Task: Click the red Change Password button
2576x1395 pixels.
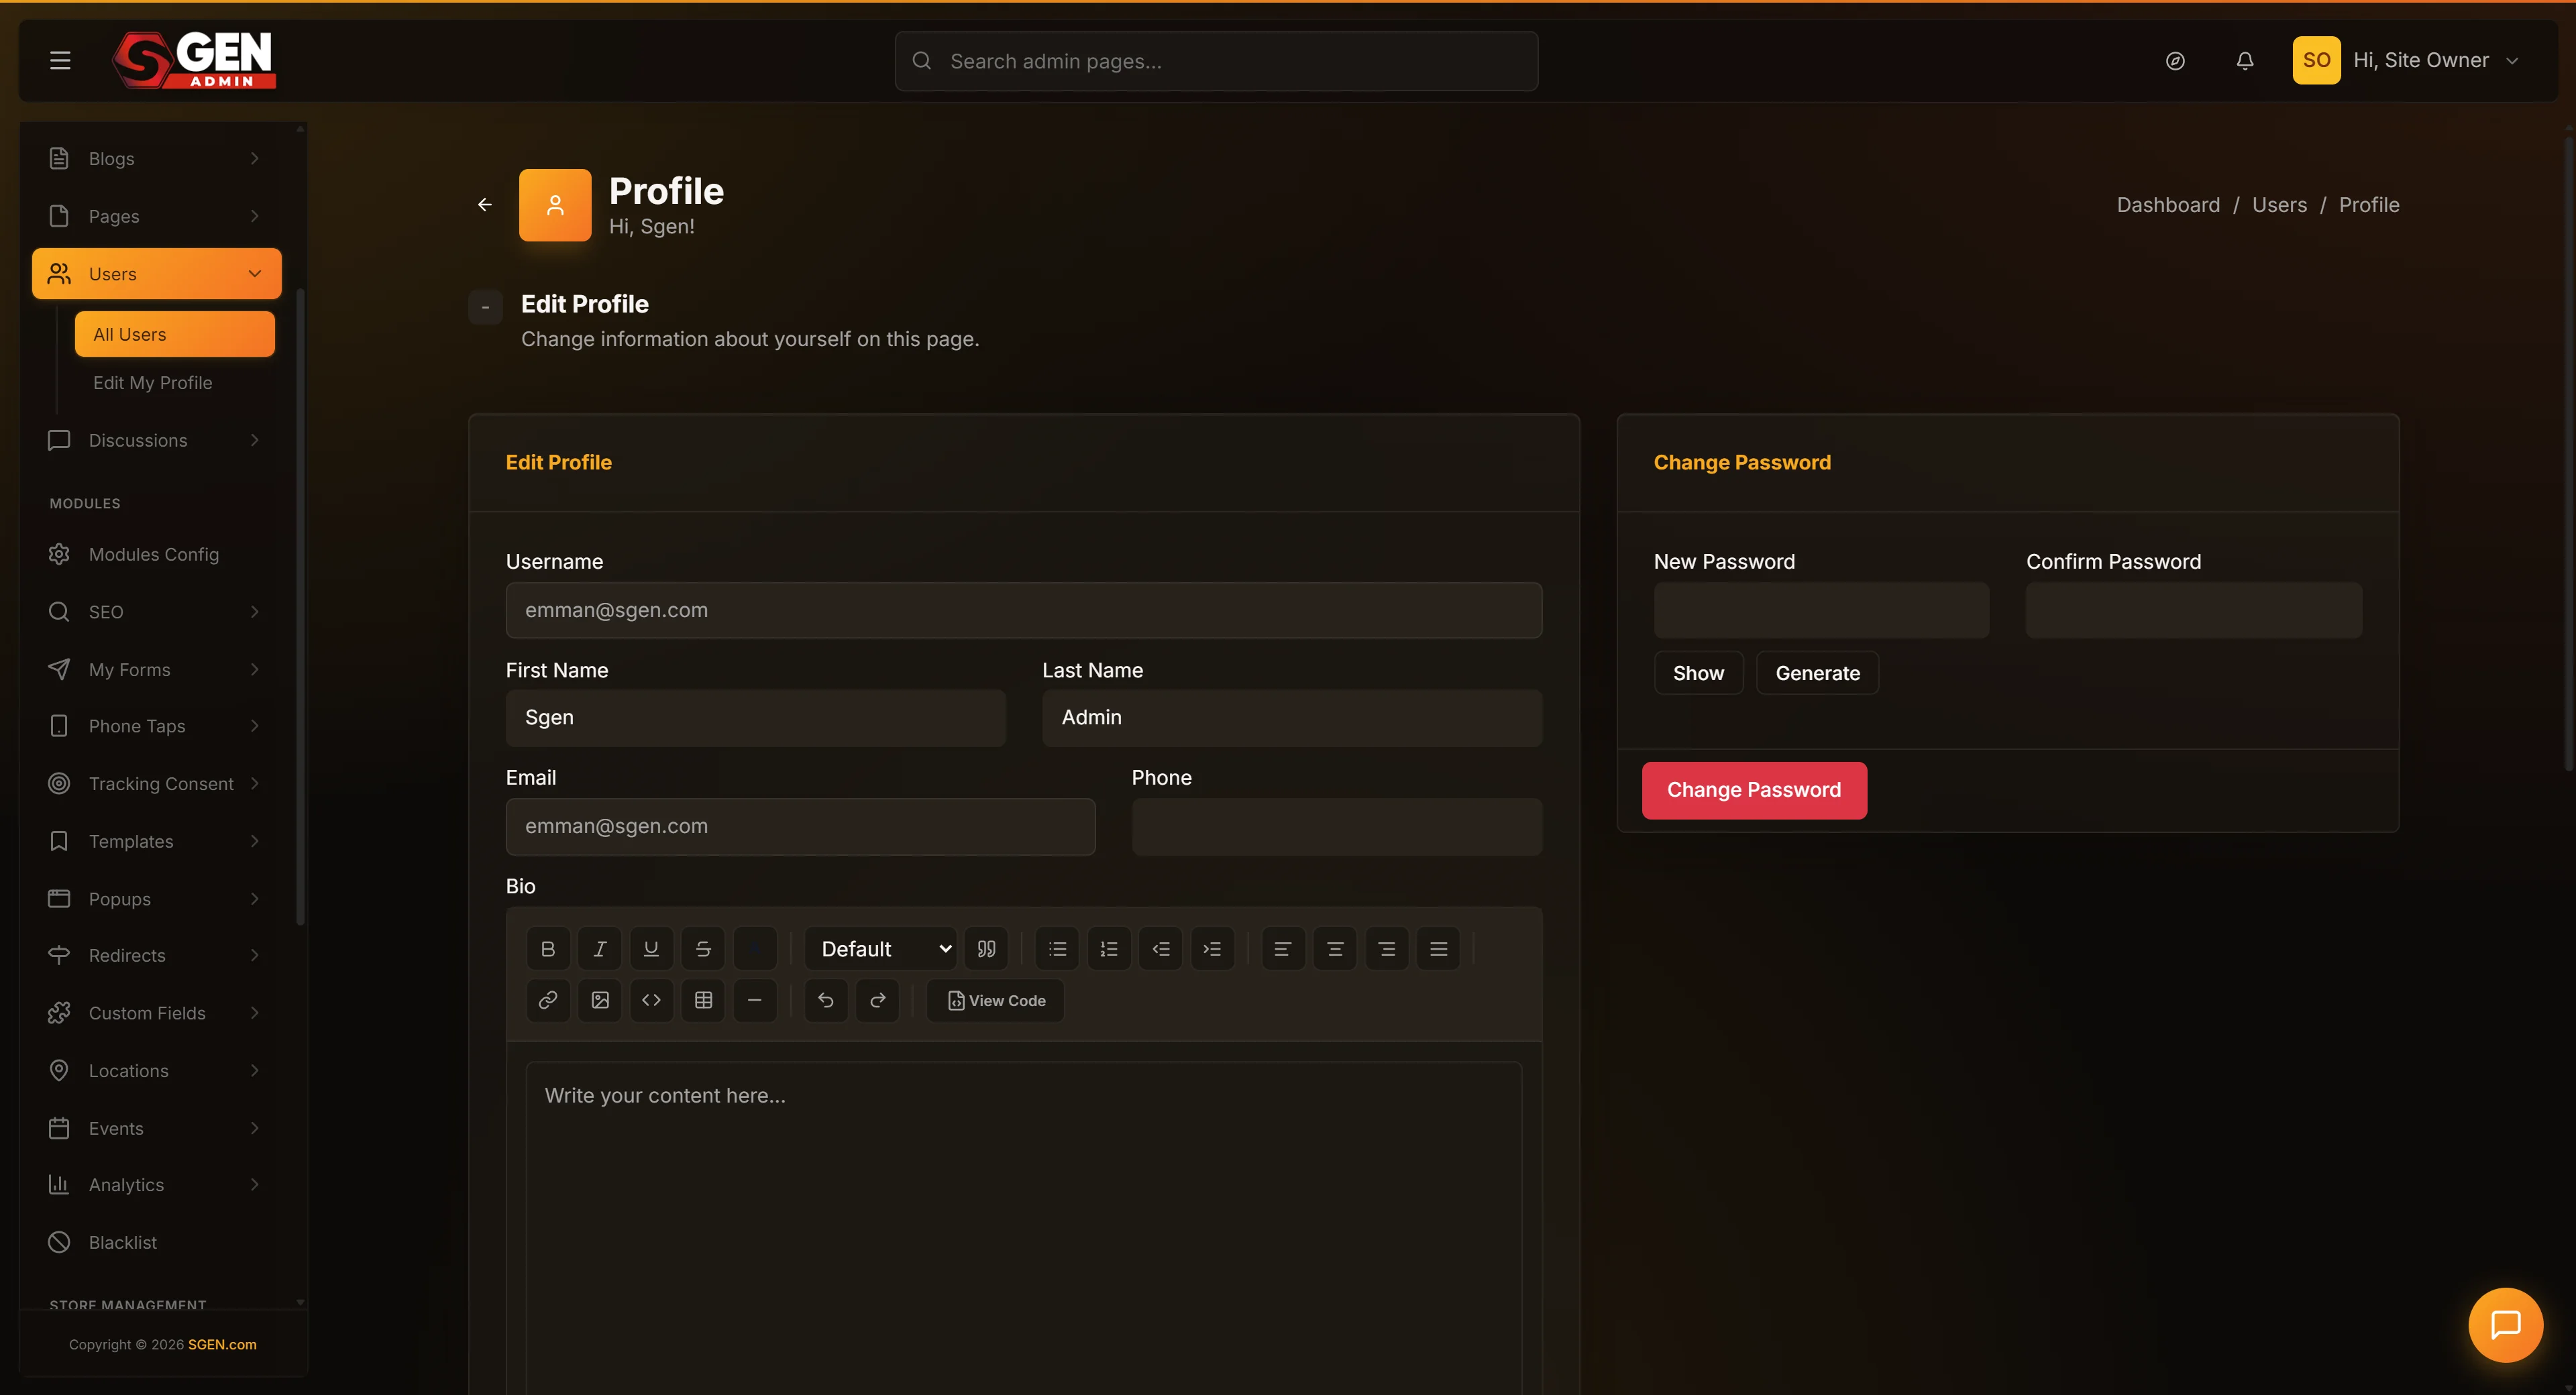Action: click(1754, 790)
